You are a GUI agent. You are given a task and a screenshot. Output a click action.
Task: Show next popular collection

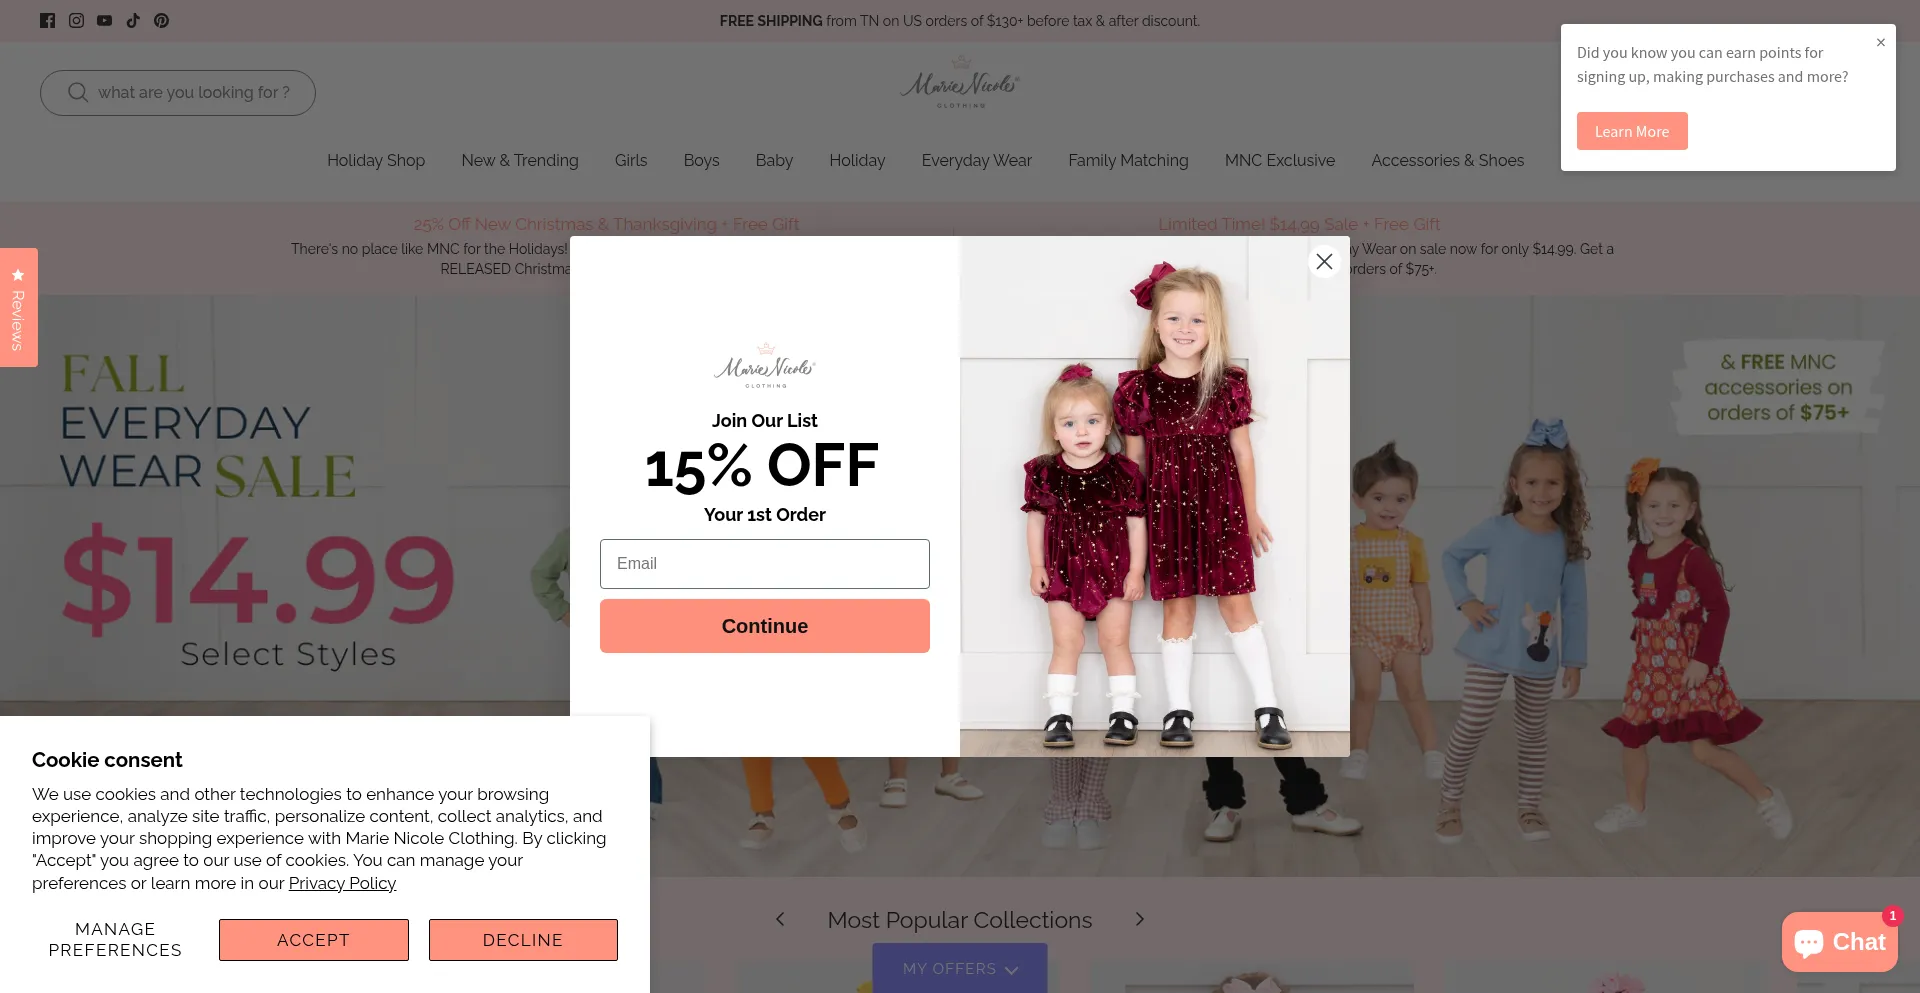[x=1139, y=919]
